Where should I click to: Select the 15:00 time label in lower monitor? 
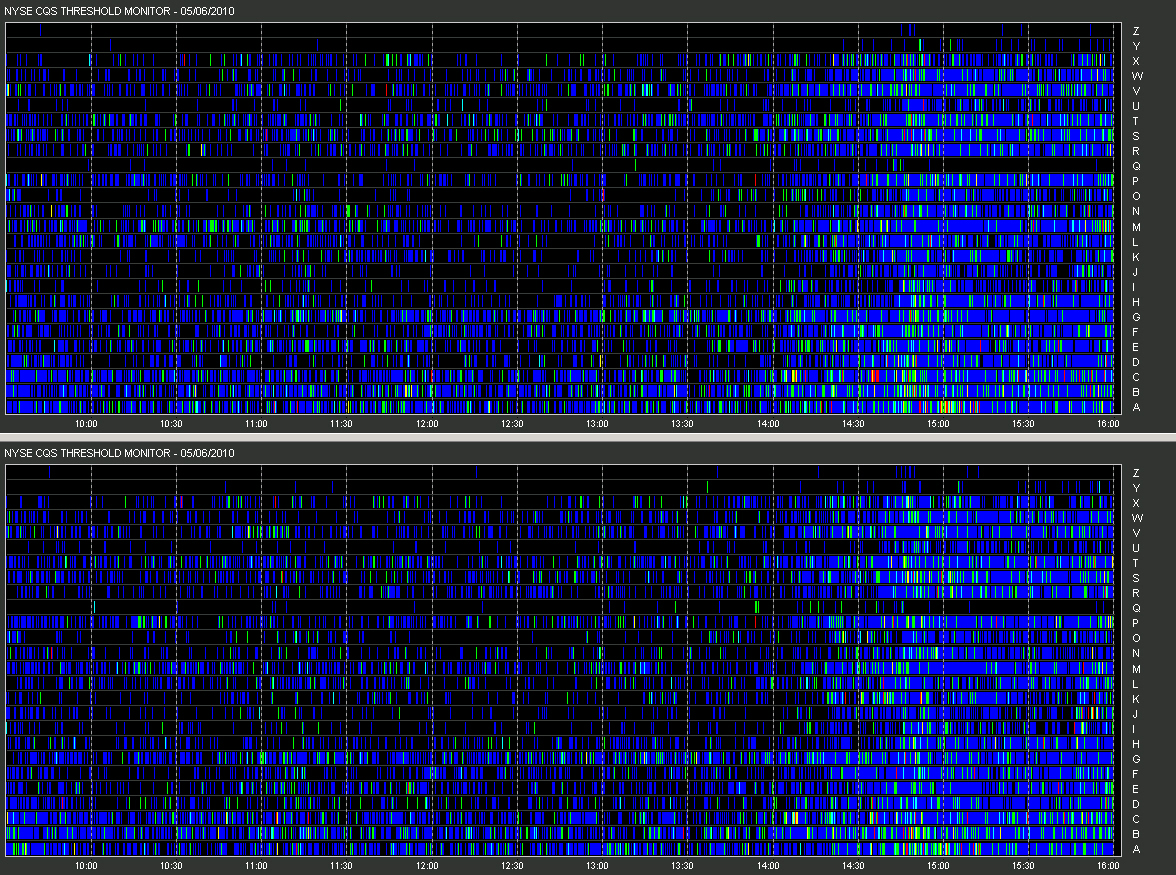tap(938, 865)
